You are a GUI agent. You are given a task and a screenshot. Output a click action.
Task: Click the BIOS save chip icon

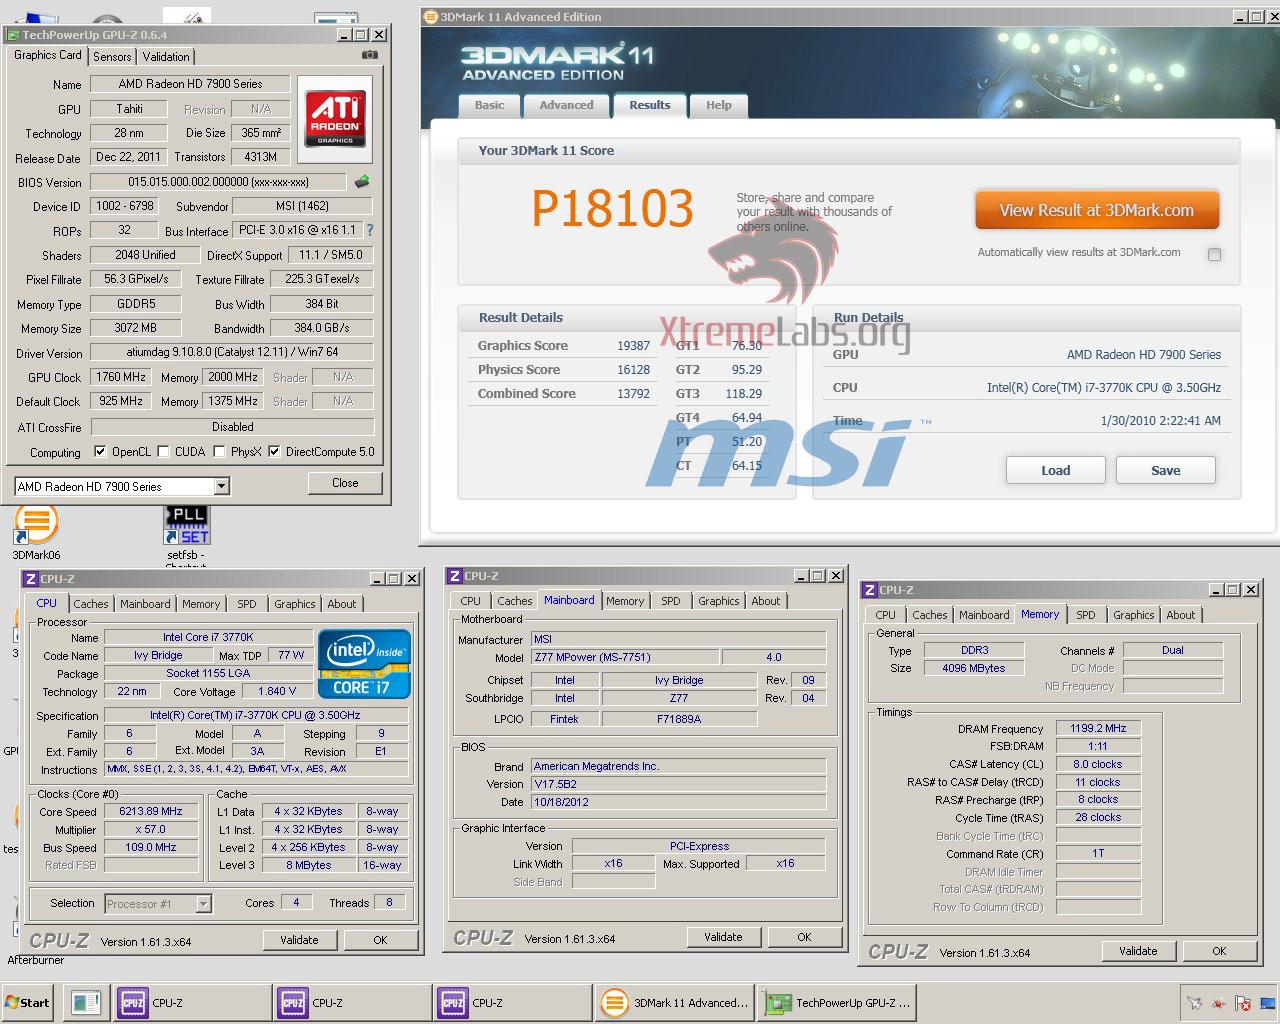(x=362, y=182)
